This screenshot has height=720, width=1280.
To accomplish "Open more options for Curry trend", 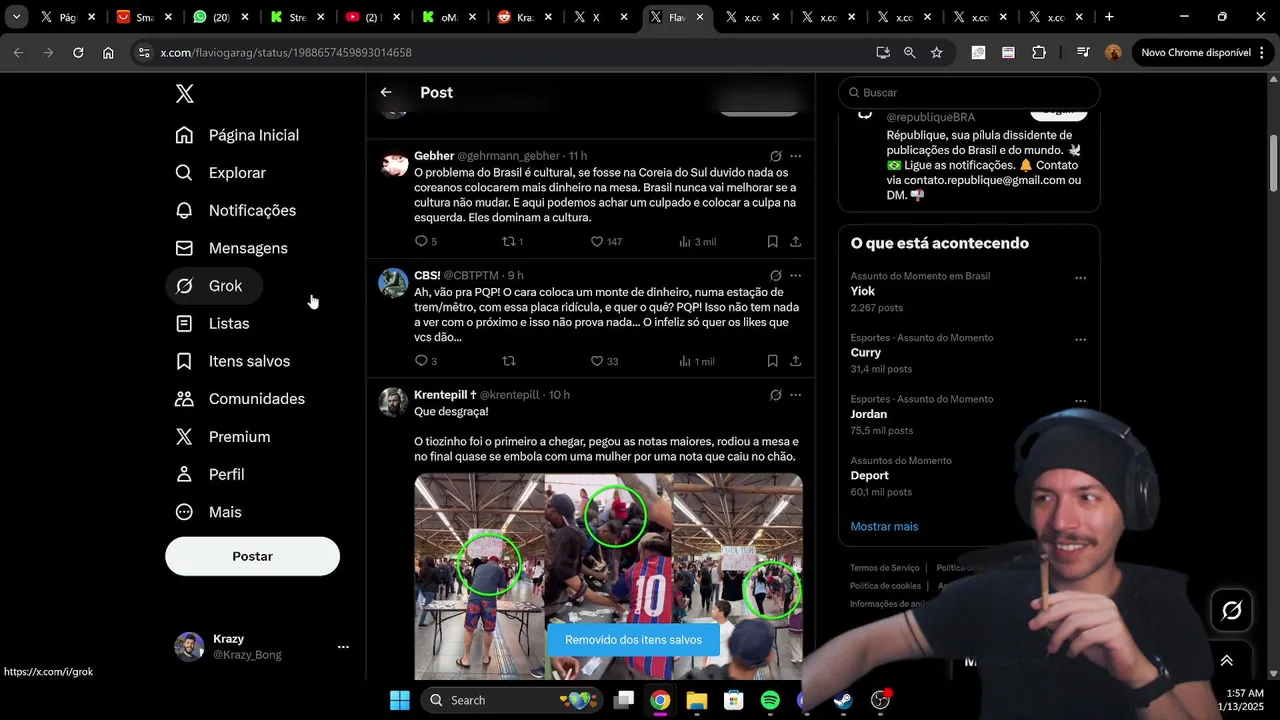I will 1080,340.
